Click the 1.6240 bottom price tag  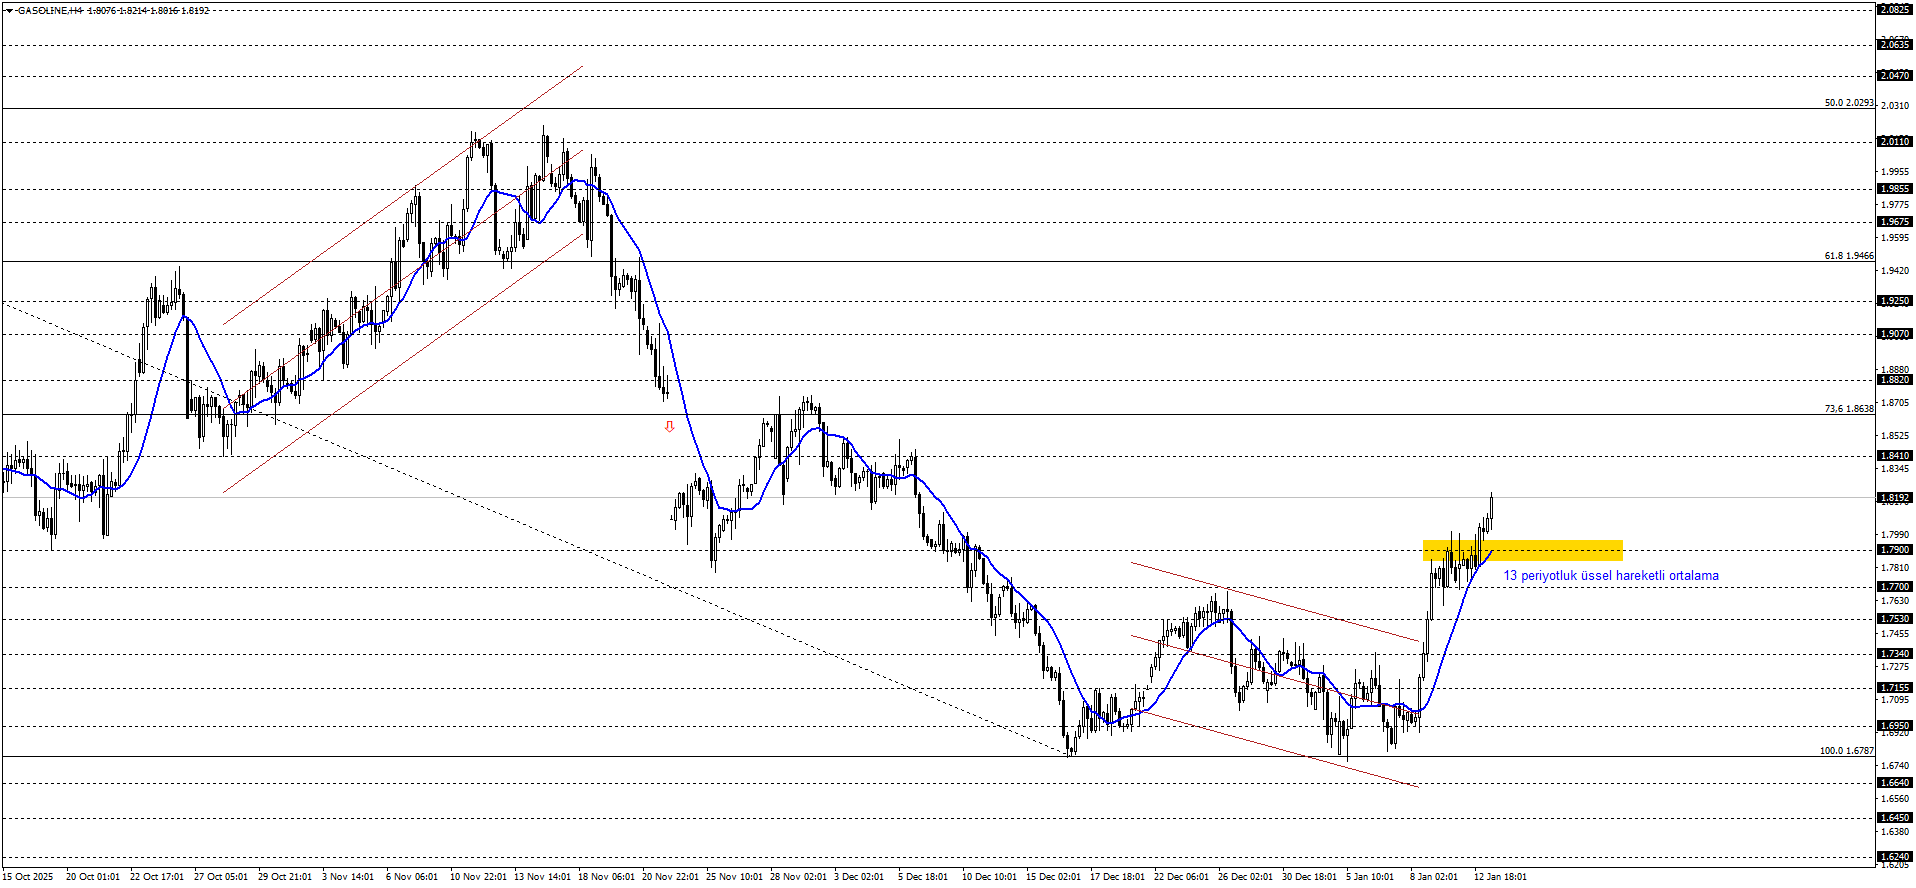point(1894,857)
